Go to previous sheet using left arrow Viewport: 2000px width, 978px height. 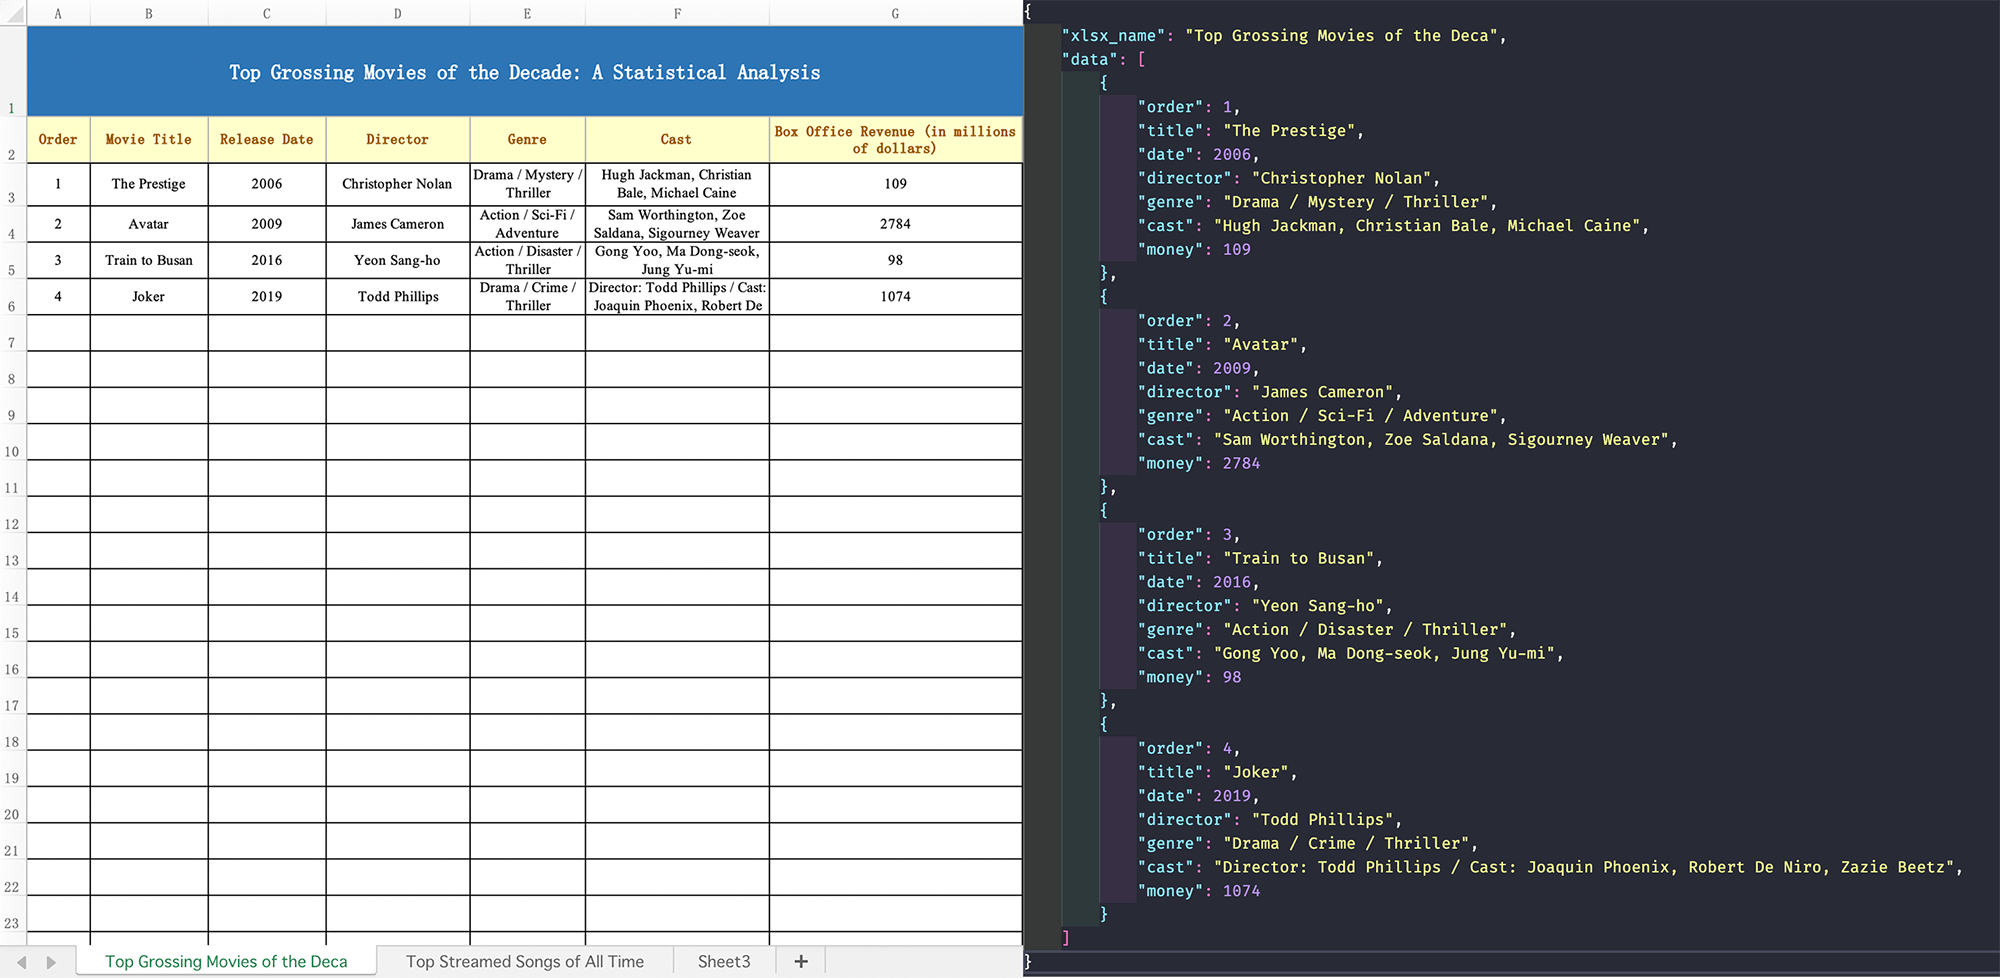(x=21, y=962)
